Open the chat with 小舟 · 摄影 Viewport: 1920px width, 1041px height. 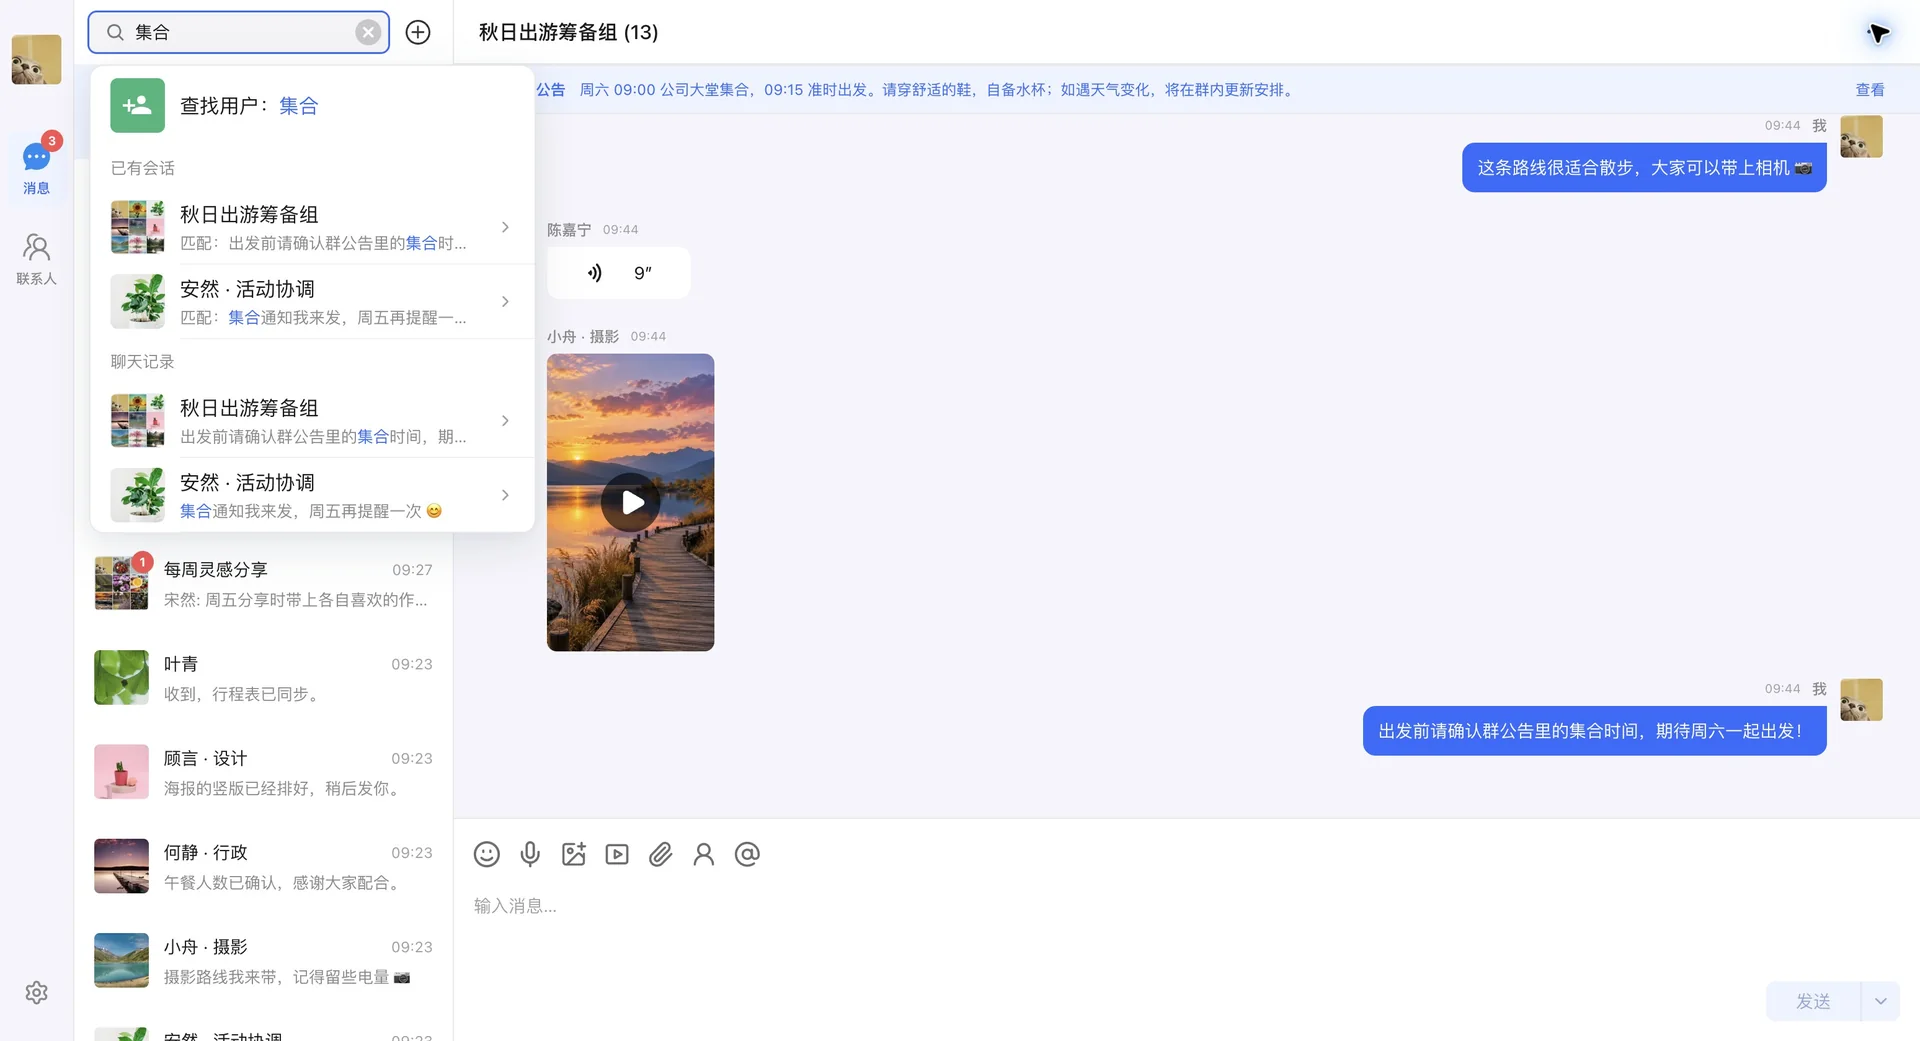pos(264,960)
